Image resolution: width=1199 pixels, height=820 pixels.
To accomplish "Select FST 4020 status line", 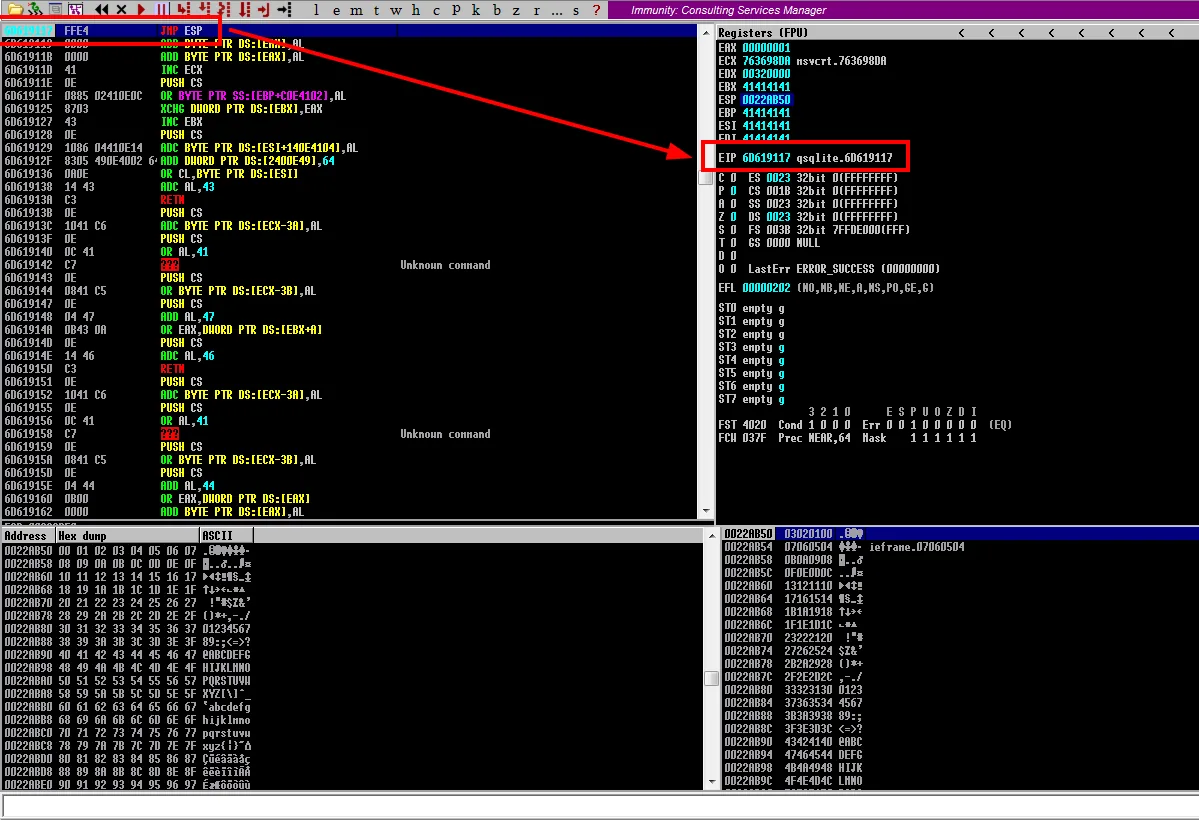I will tap(864, 425).
